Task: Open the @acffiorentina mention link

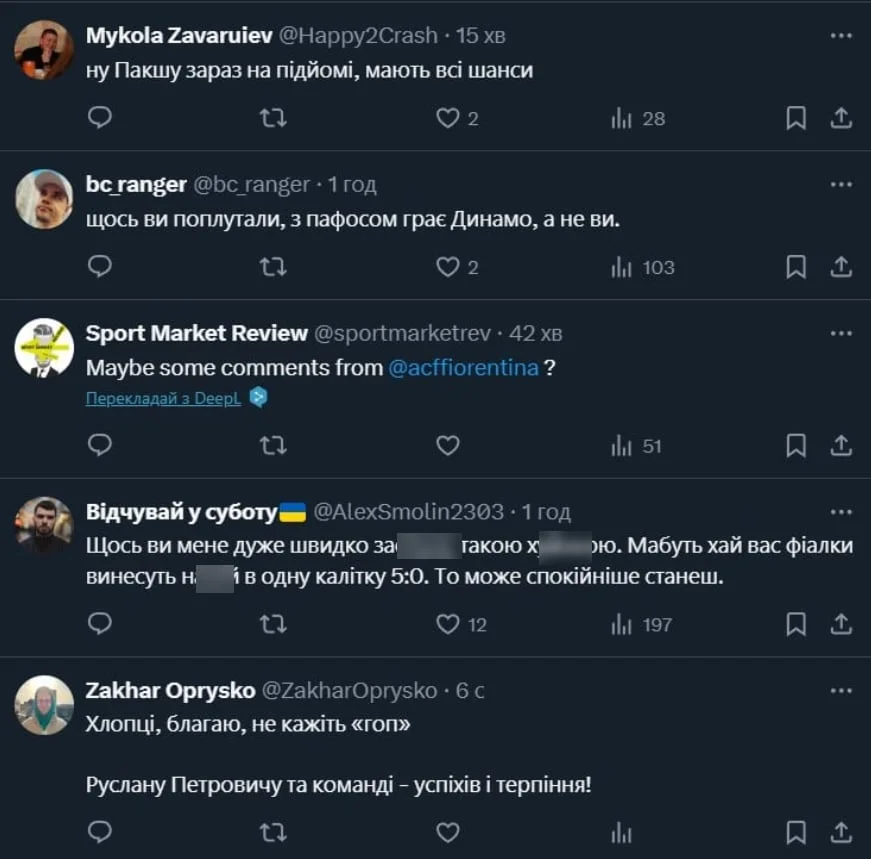Action: pos(463,367)
